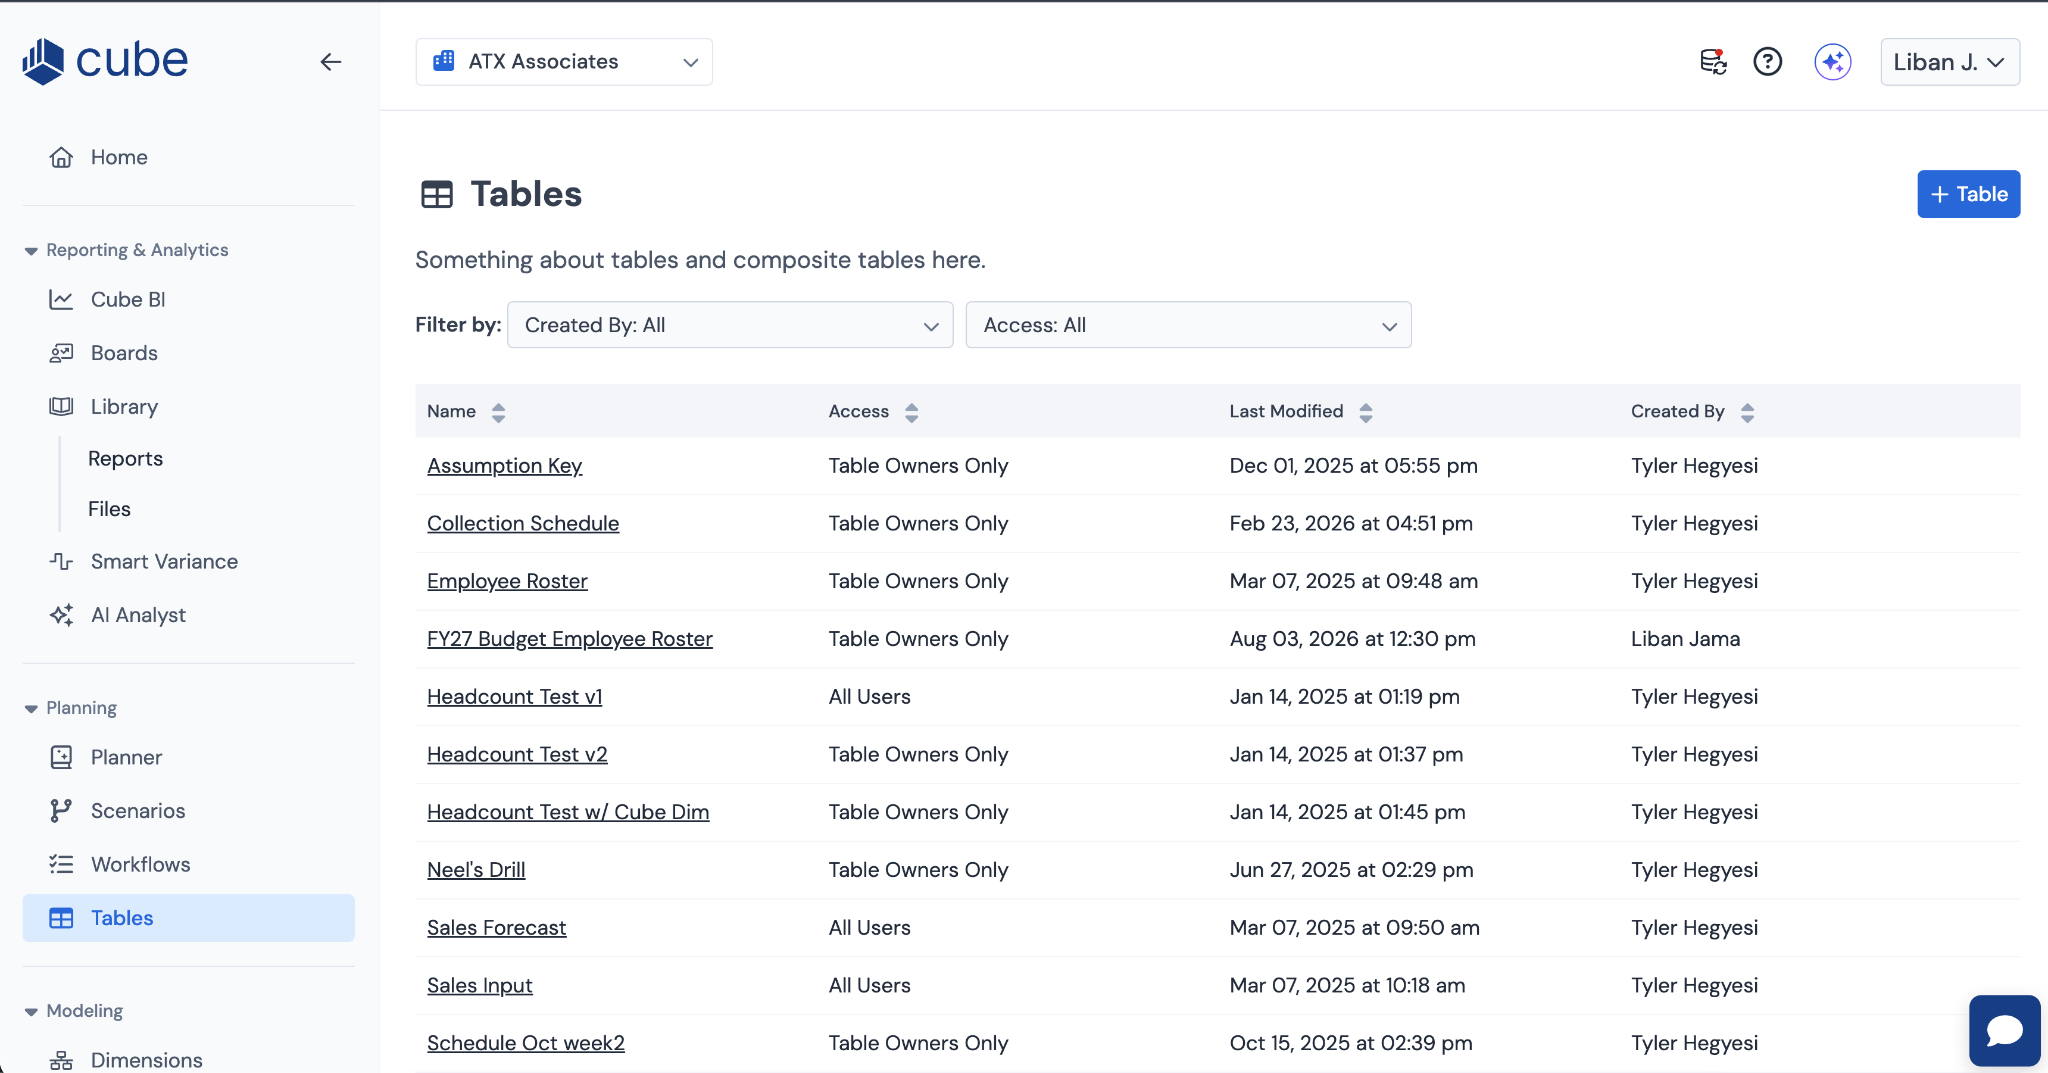Open the help question mark icon
The height and width of the screenshot is (1073, 2048).
(x=1768, y=62)
